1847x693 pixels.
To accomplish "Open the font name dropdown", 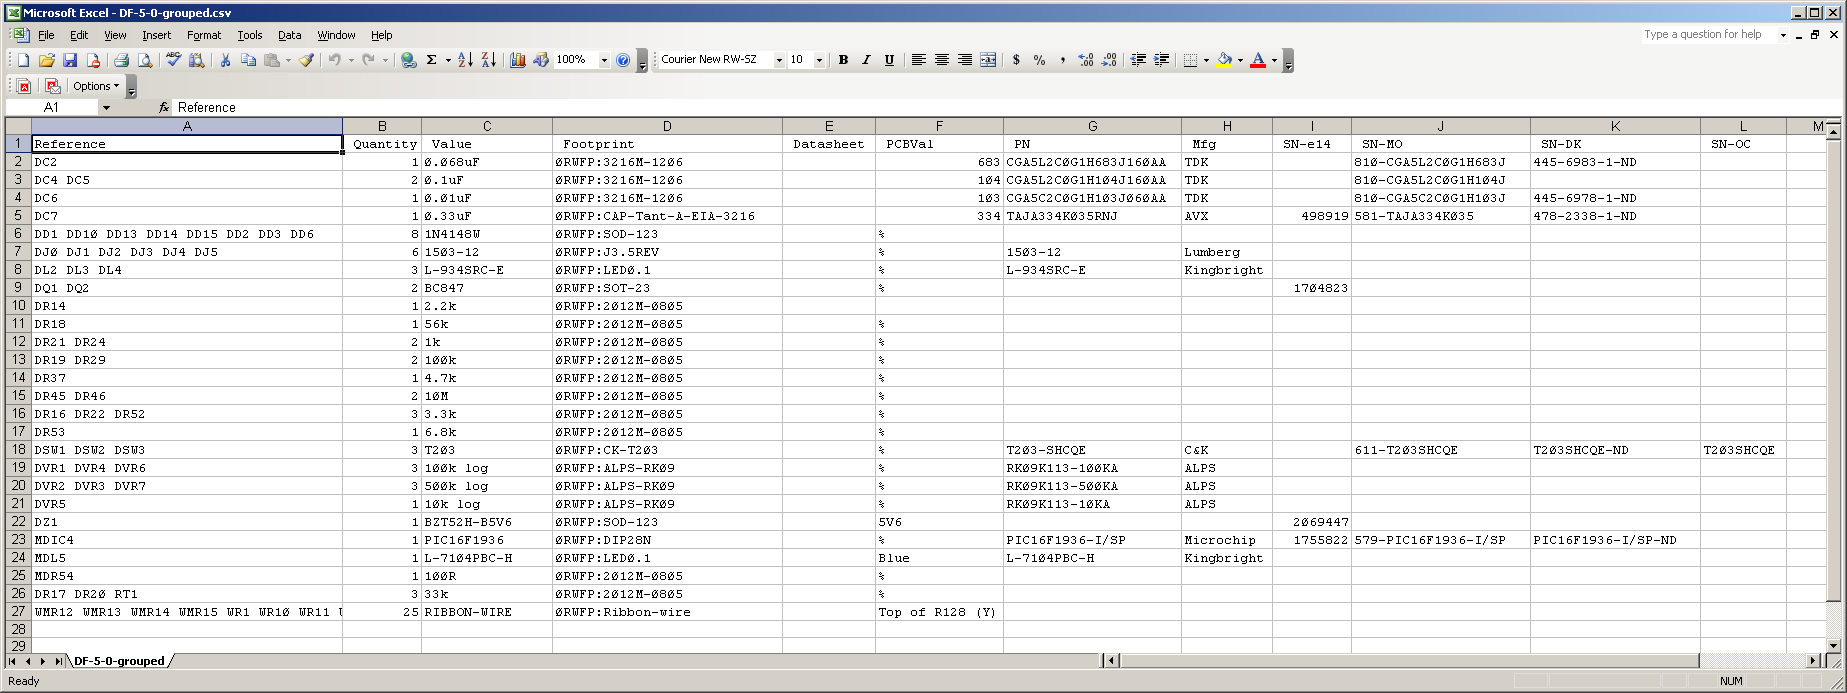I will pyautogui.click(x=779, y=60).
